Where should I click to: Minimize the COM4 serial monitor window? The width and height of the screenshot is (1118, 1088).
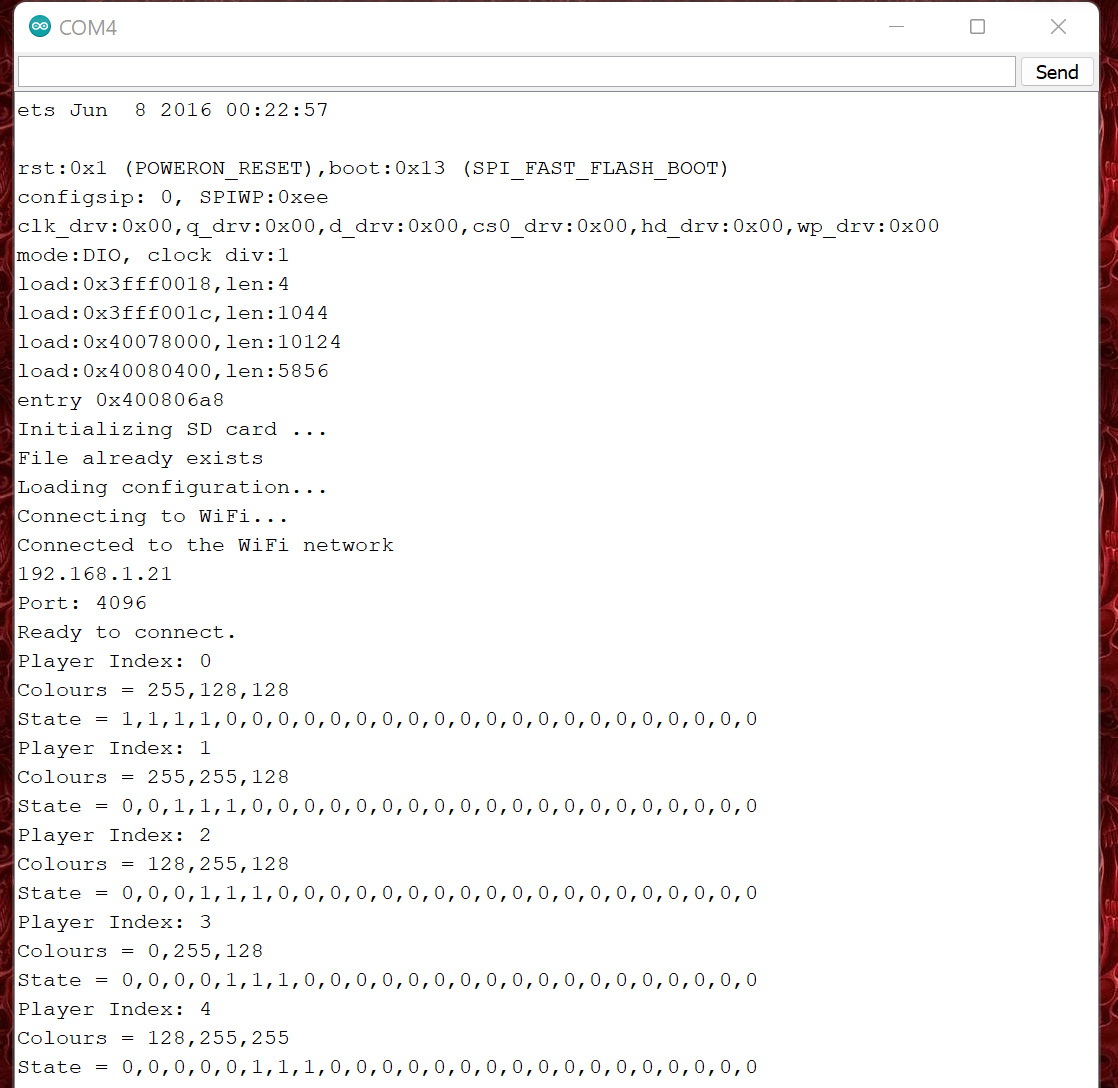[896, 26]
